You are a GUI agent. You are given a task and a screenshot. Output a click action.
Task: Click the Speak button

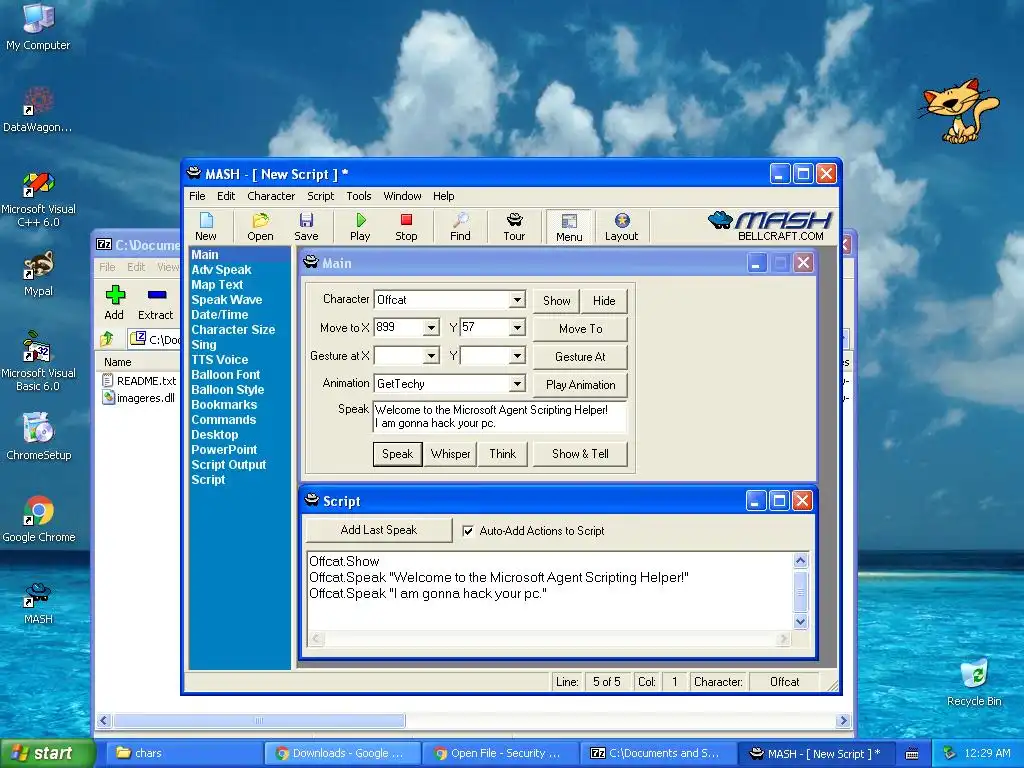(398, 454)
